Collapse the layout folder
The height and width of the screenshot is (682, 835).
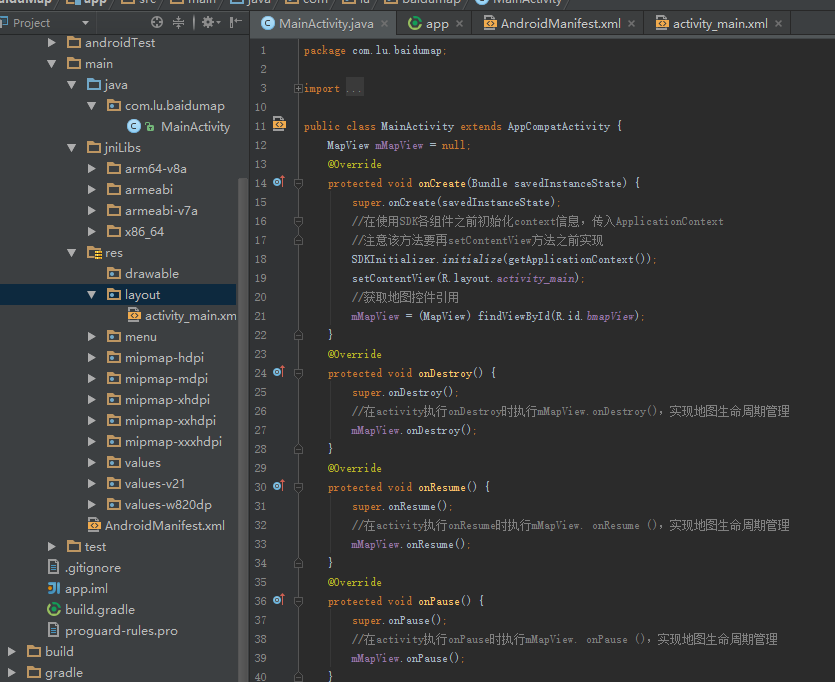92,294
